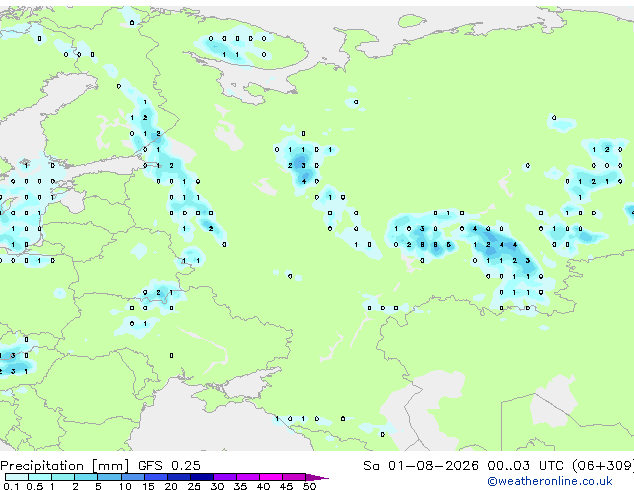Click the 1–2 mm legend swatch

click(63, 477)
